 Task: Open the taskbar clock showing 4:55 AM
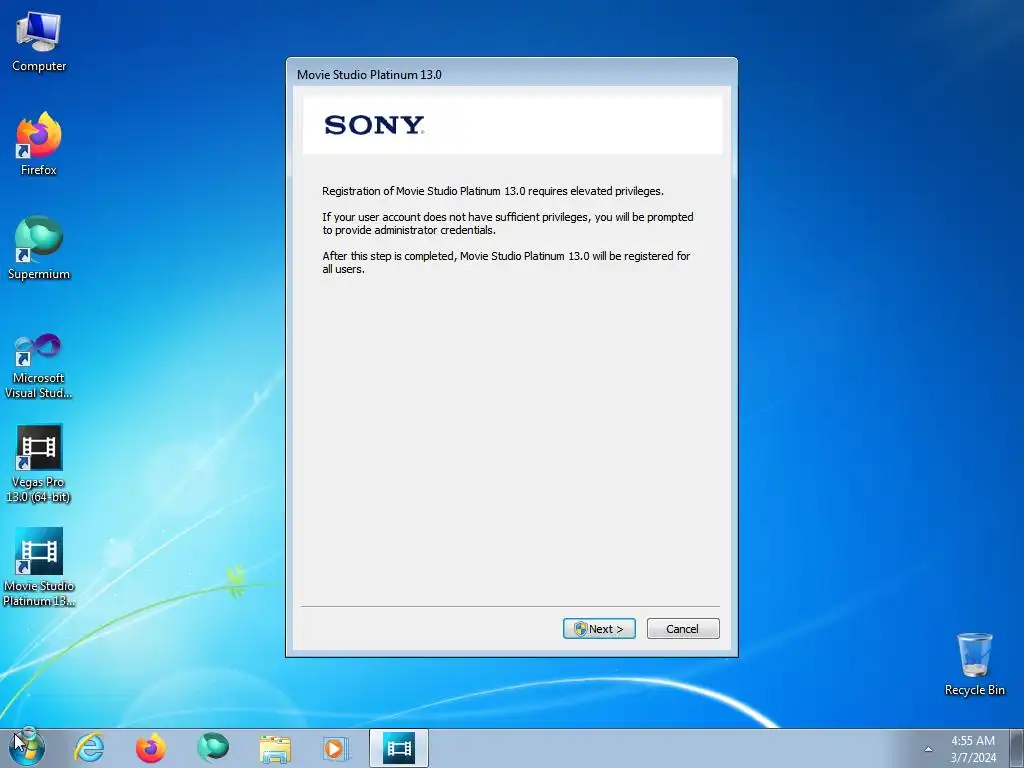coord(972,749)
